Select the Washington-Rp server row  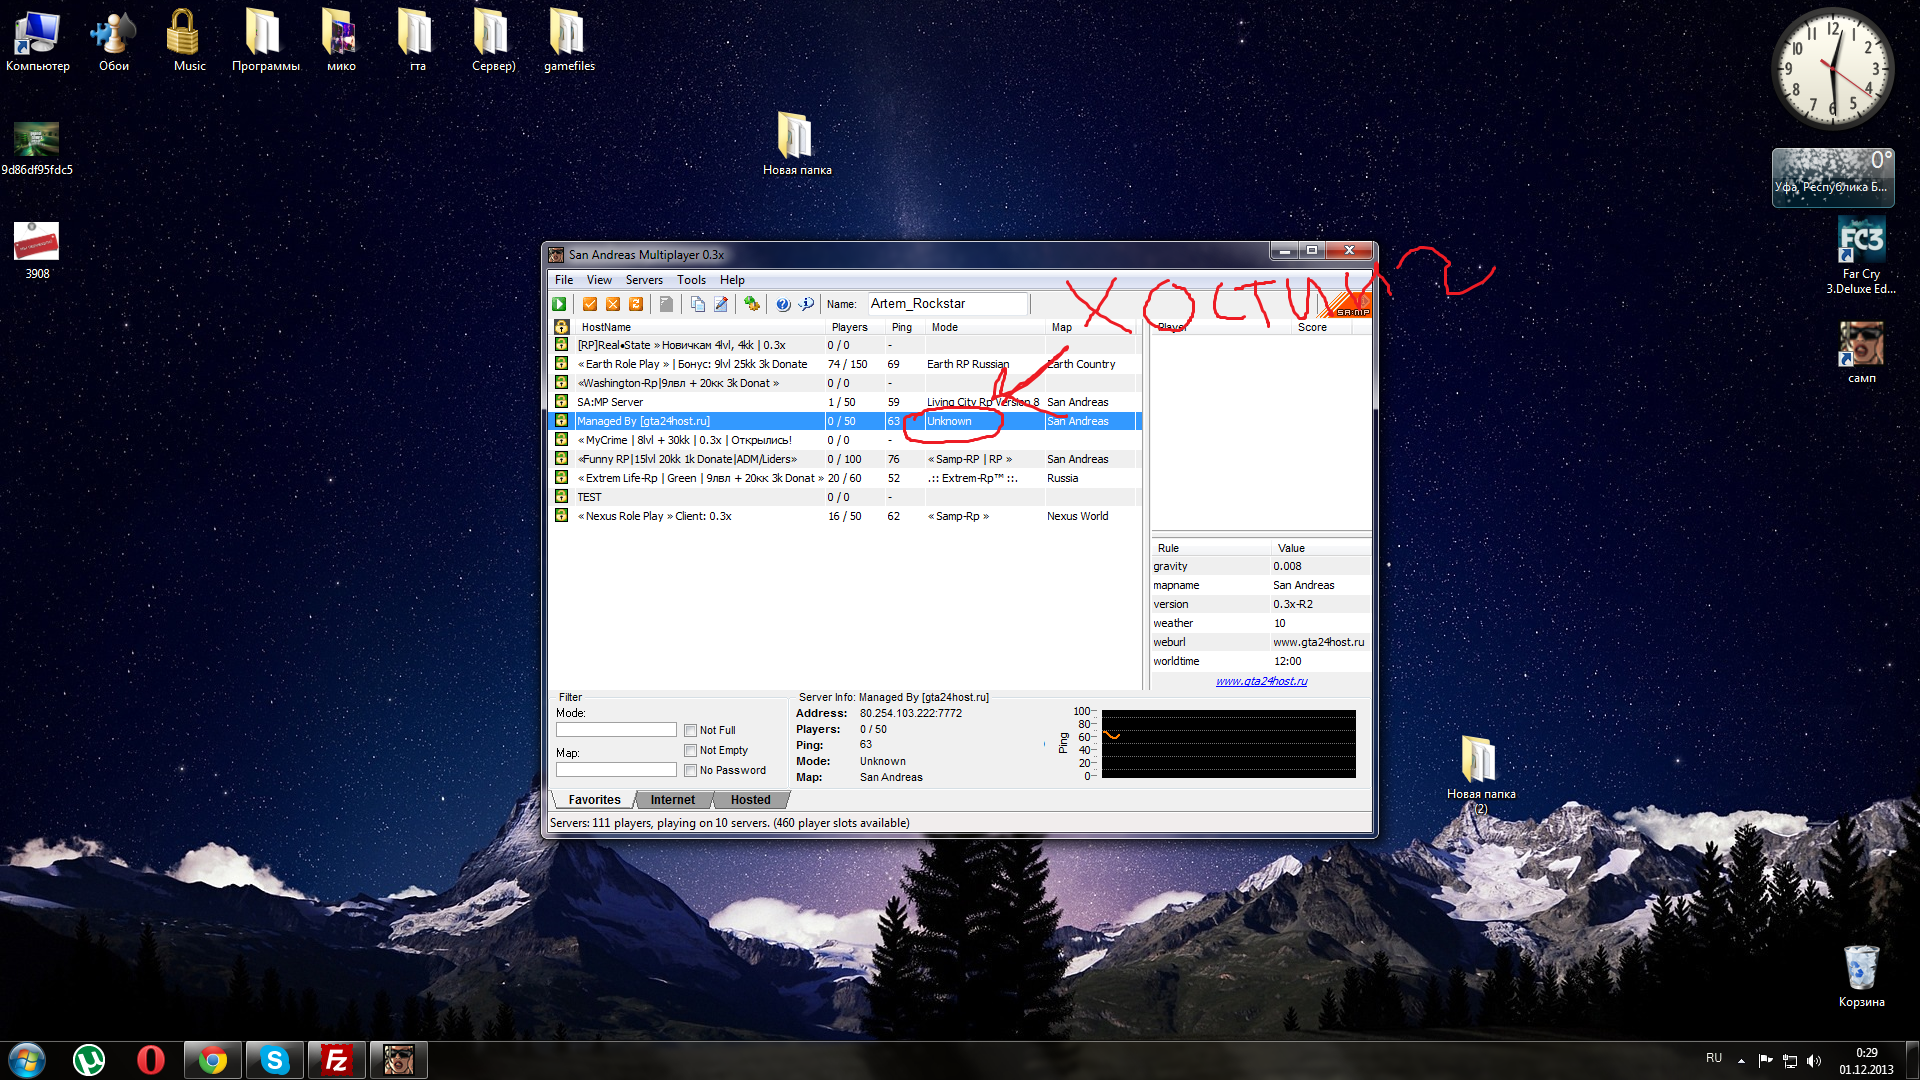[845, 383]
